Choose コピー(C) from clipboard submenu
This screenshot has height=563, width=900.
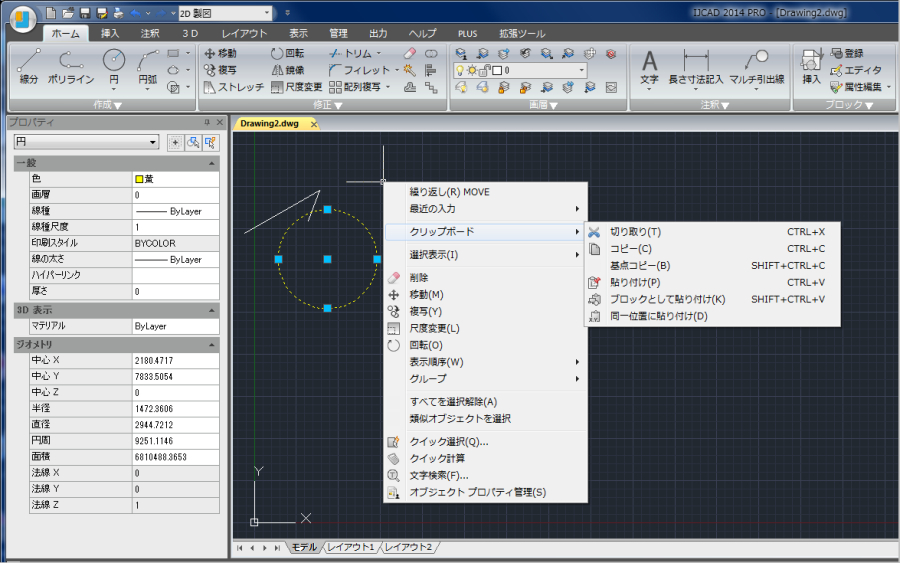[x=712, y=249]
